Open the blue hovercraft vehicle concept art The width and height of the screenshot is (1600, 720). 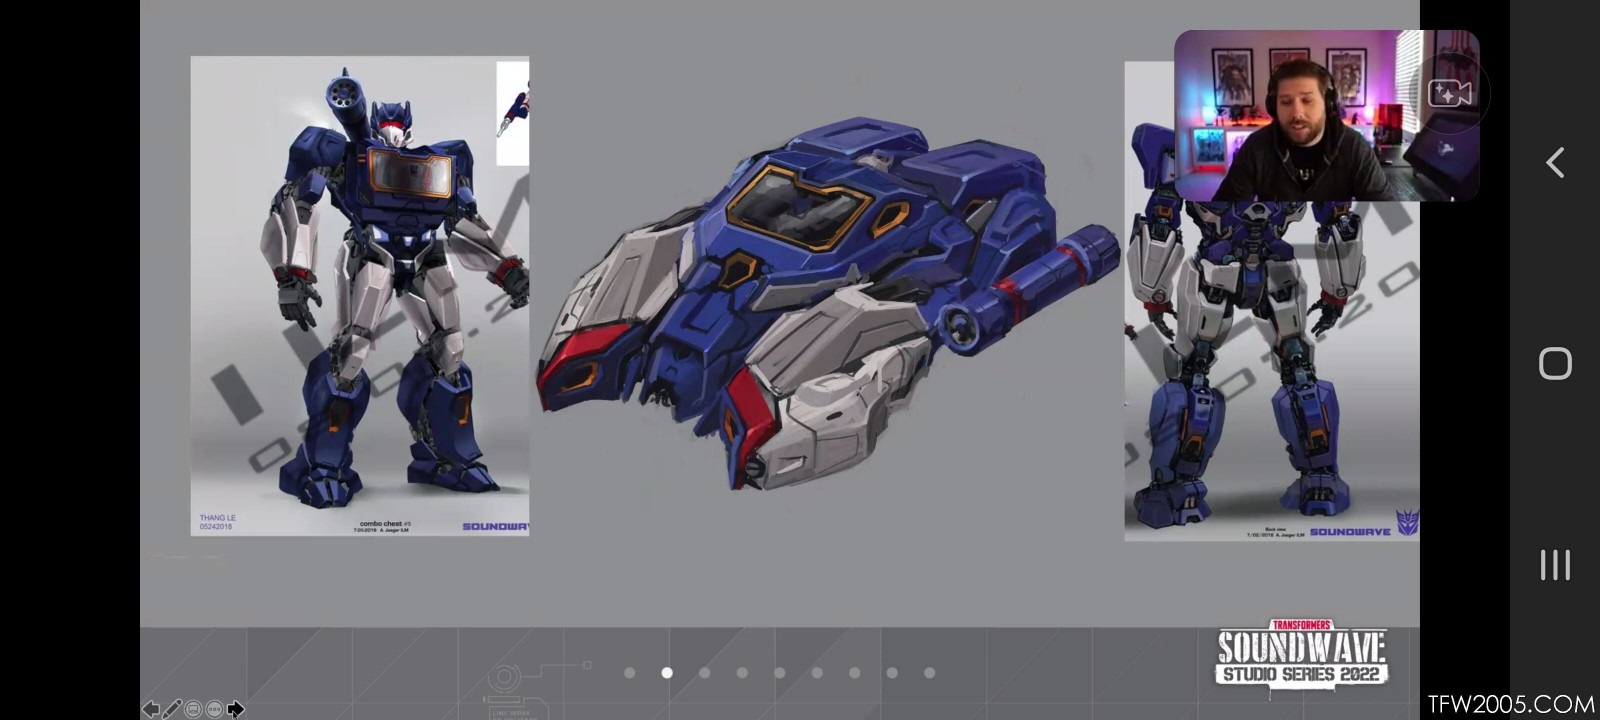(x=830, y=305)
